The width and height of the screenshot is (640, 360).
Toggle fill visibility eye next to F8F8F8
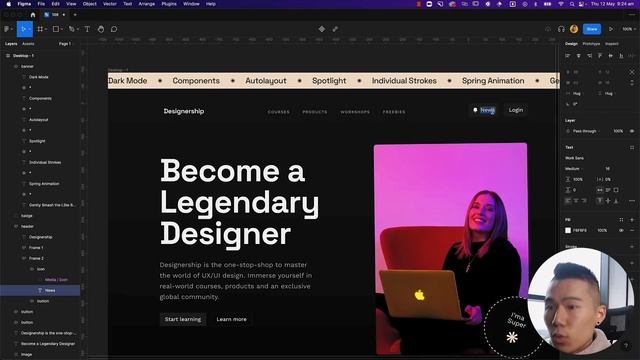(621, 230)
